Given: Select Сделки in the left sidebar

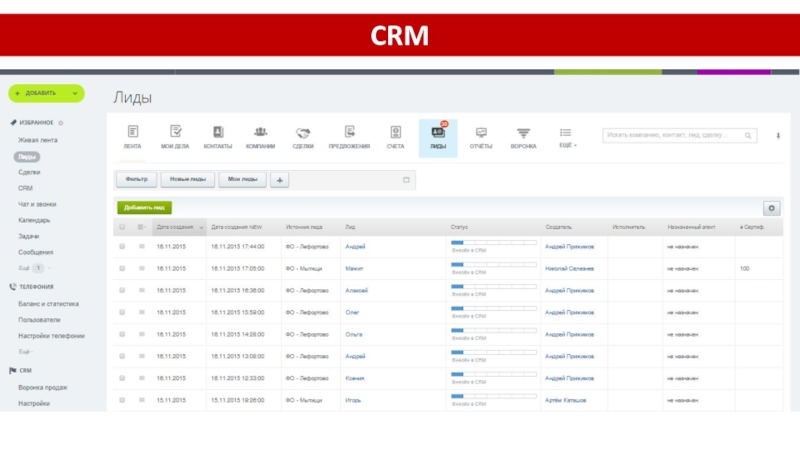Looking at the screenshot, I should (29, 172).
